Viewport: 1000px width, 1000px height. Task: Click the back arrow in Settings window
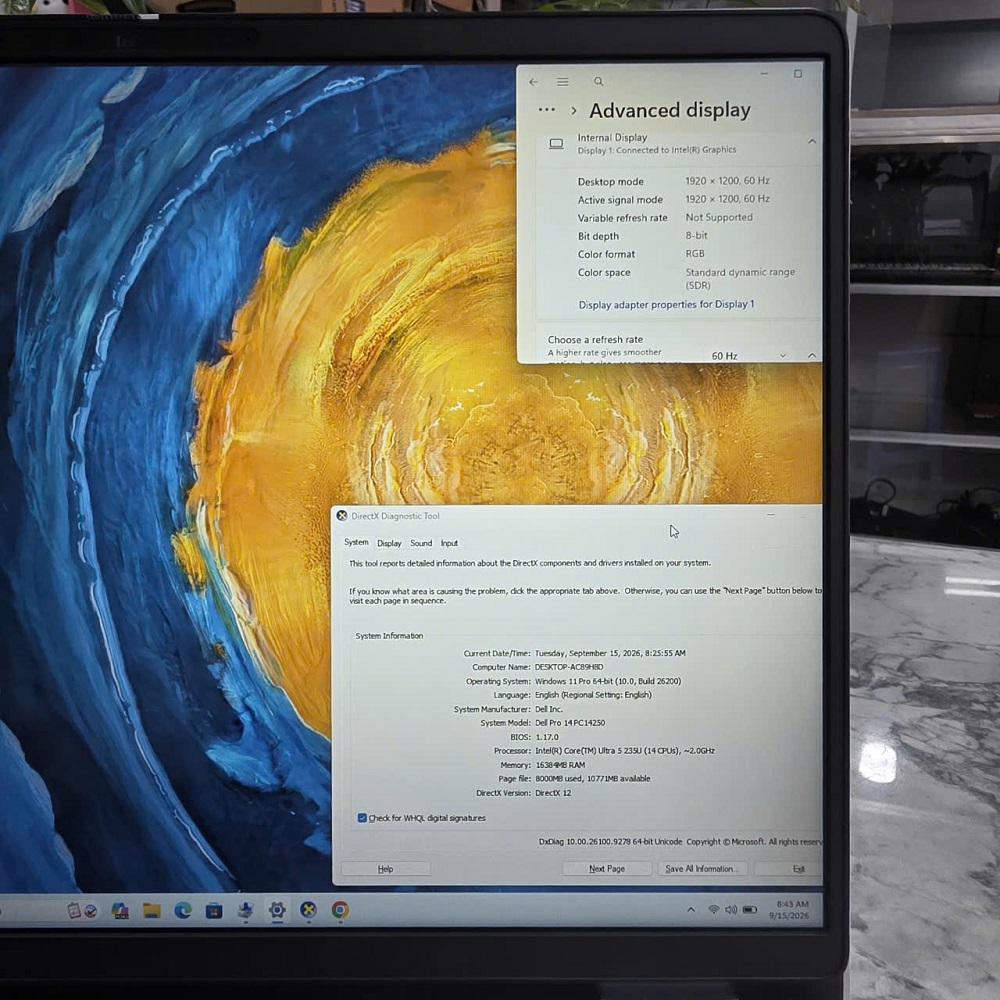pyautogui.click(x=534, y=82)
